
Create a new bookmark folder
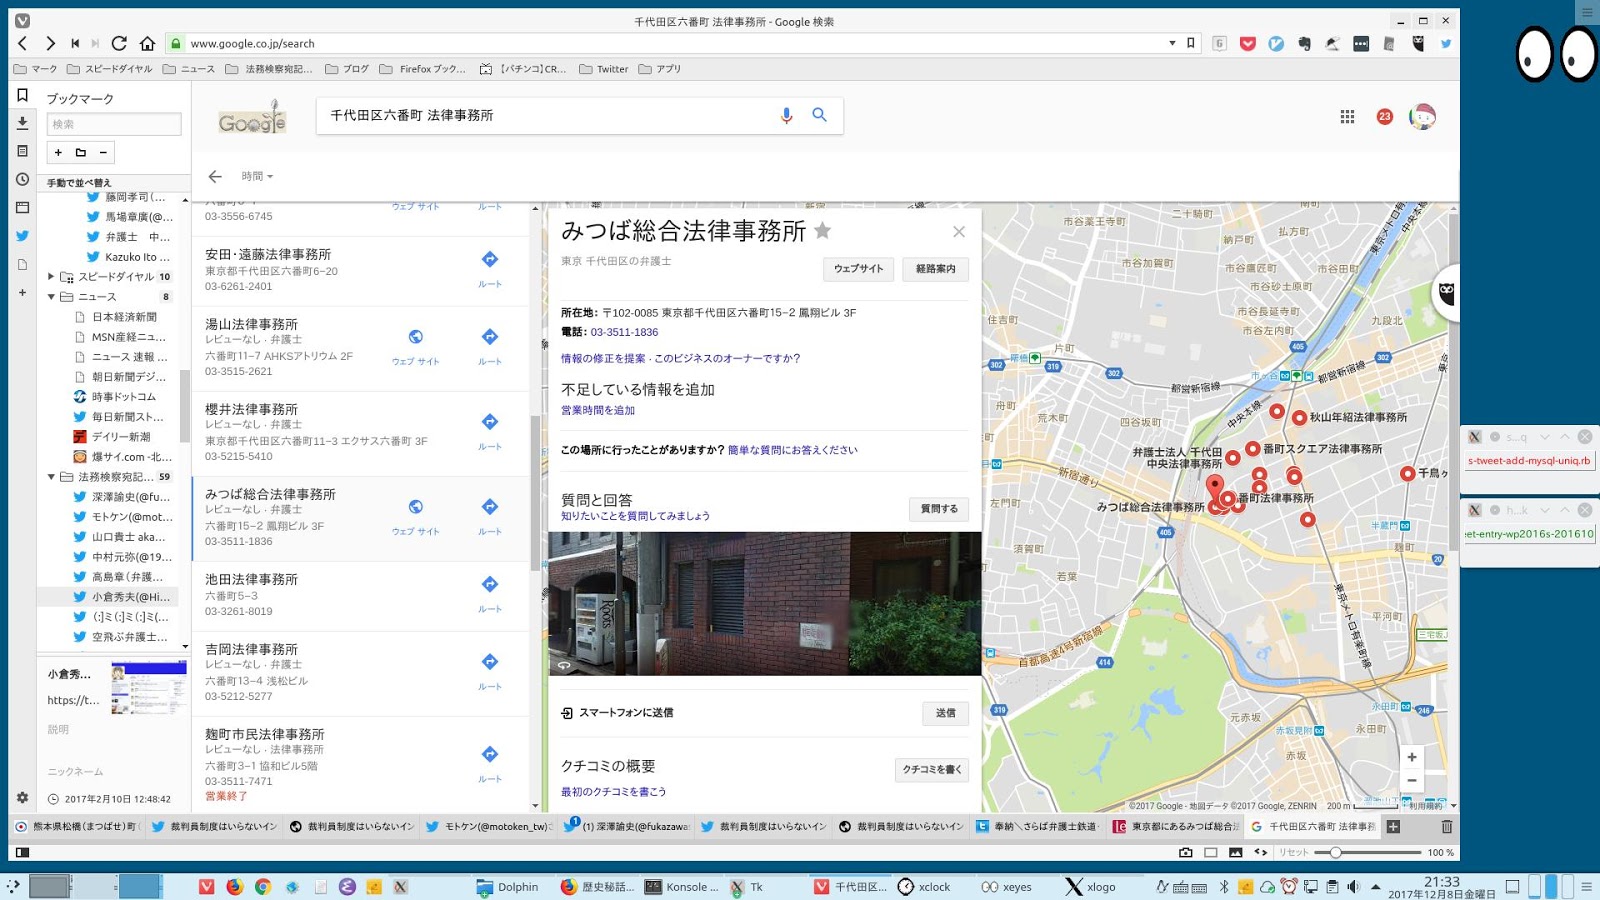(x=81, y=152)
